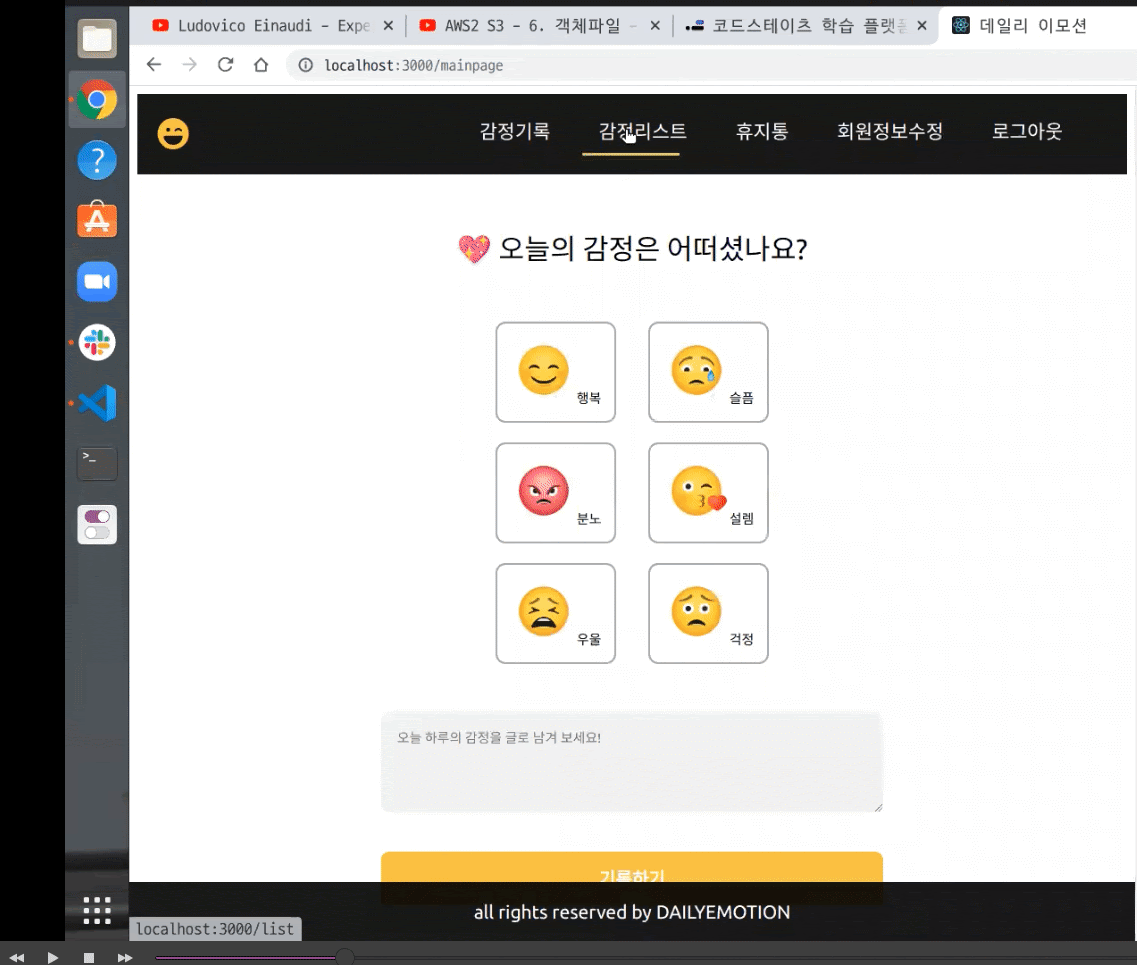
Task: Close the 코드스테이츠 tab
Action: (922, 26)
